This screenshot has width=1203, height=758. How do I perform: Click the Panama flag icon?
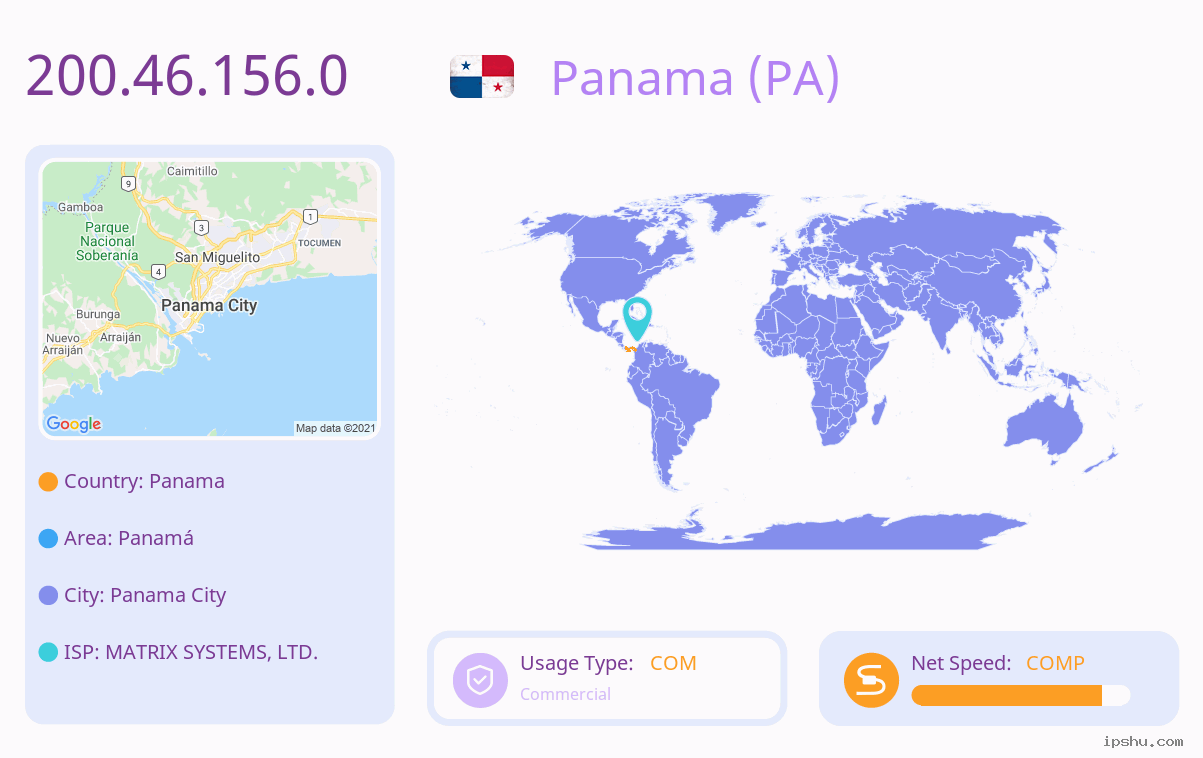pos(482,77)
